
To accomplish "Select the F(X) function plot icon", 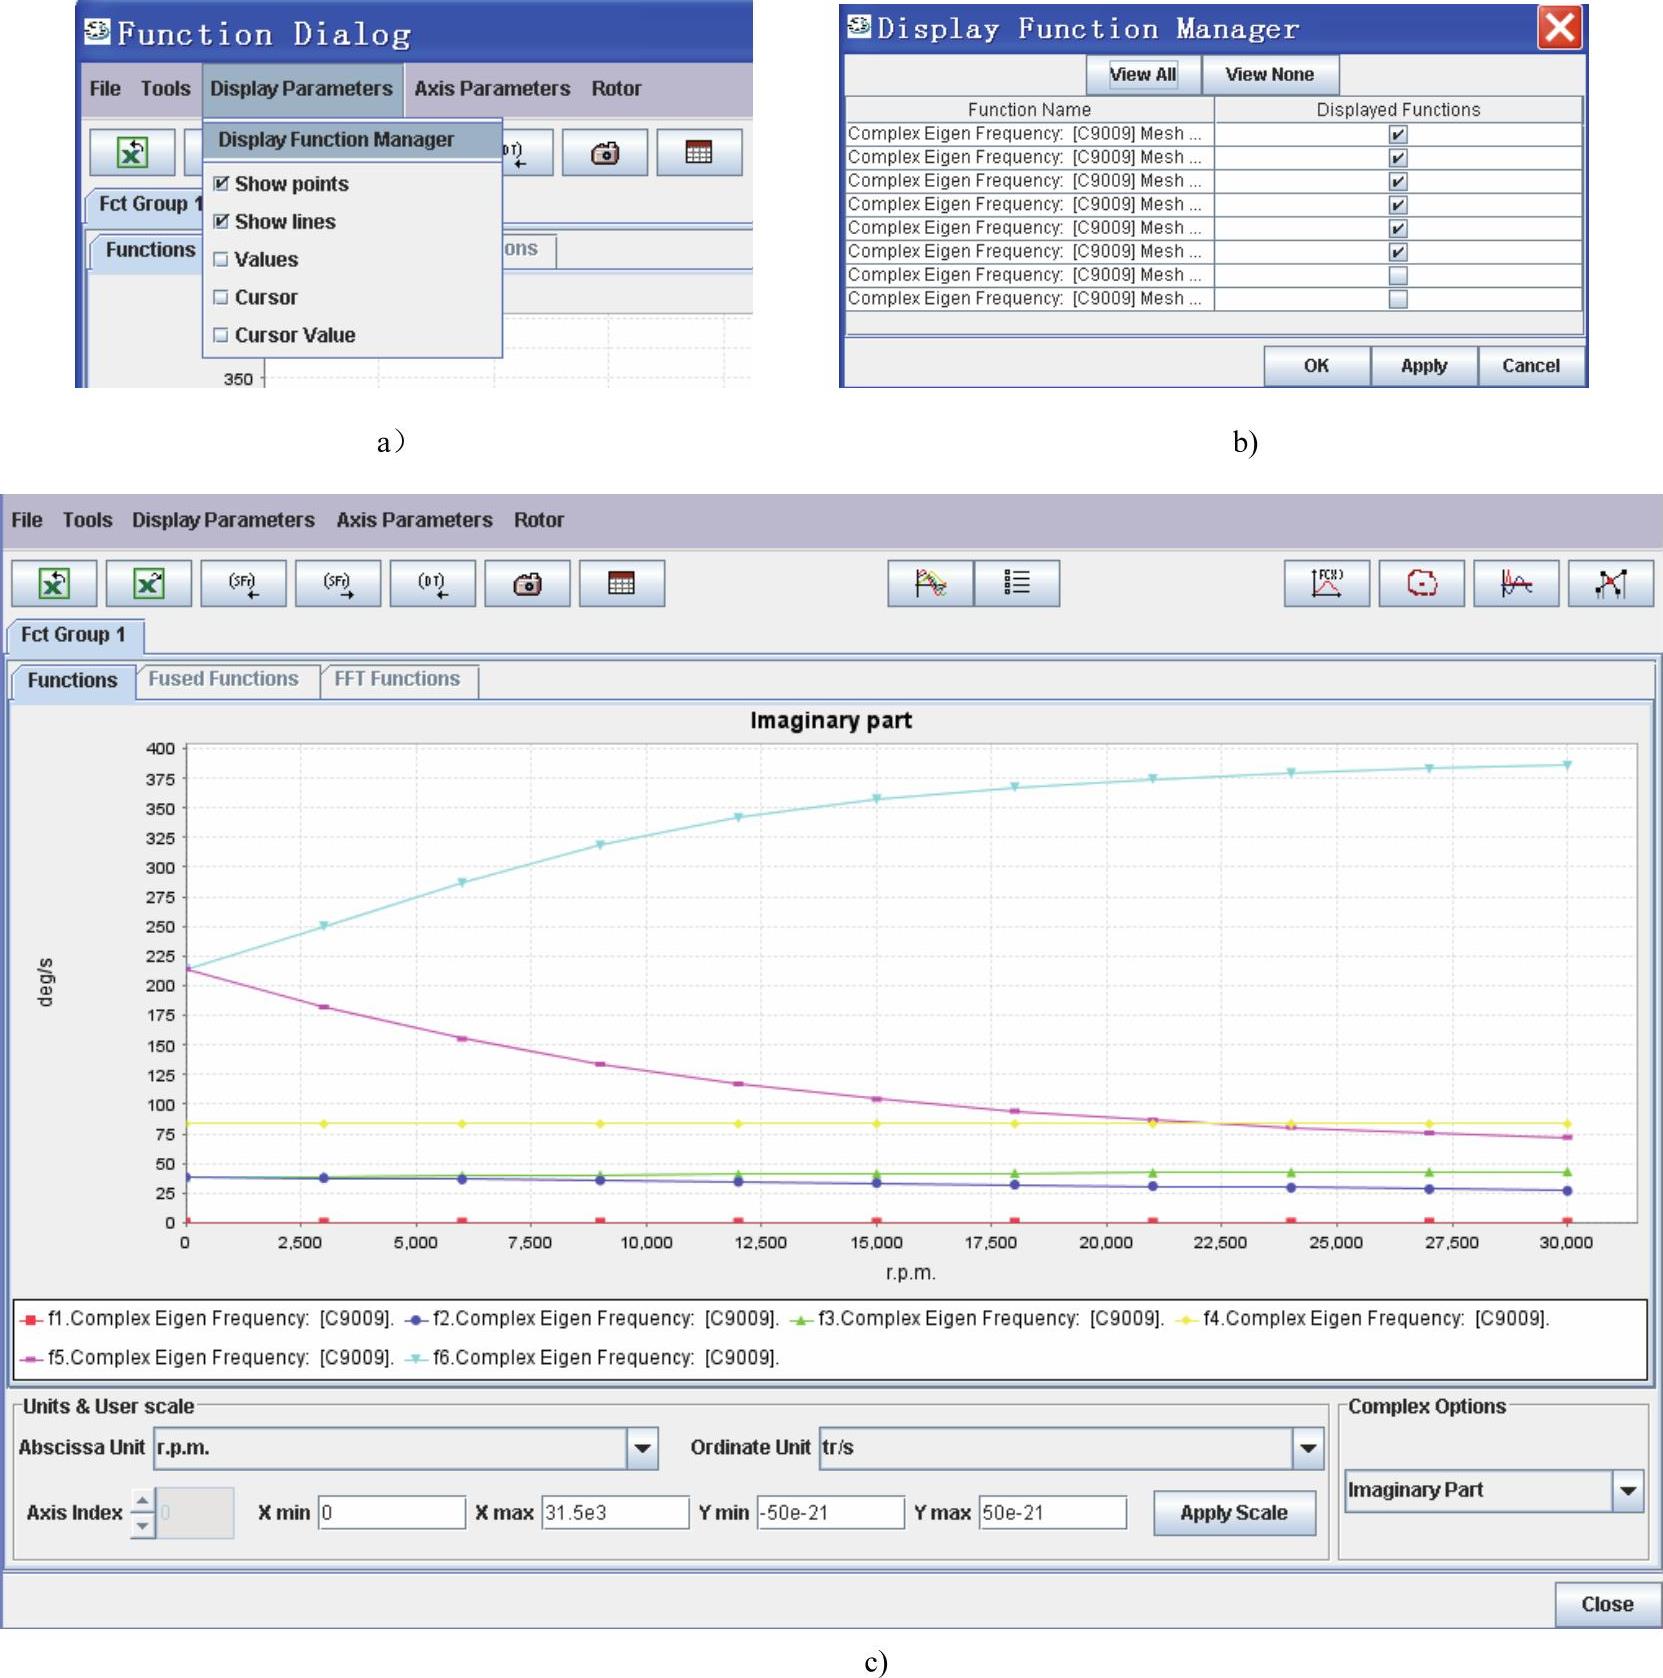I will (x=1326, y=584).
